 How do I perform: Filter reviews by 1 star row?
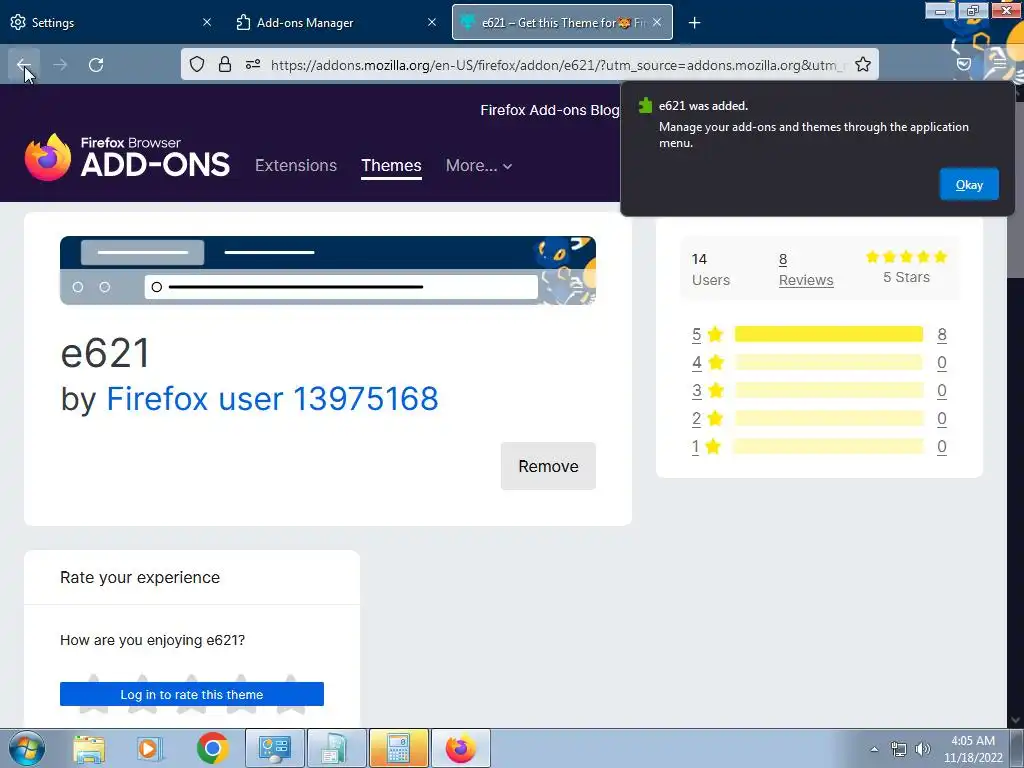(x=819, y=447)
